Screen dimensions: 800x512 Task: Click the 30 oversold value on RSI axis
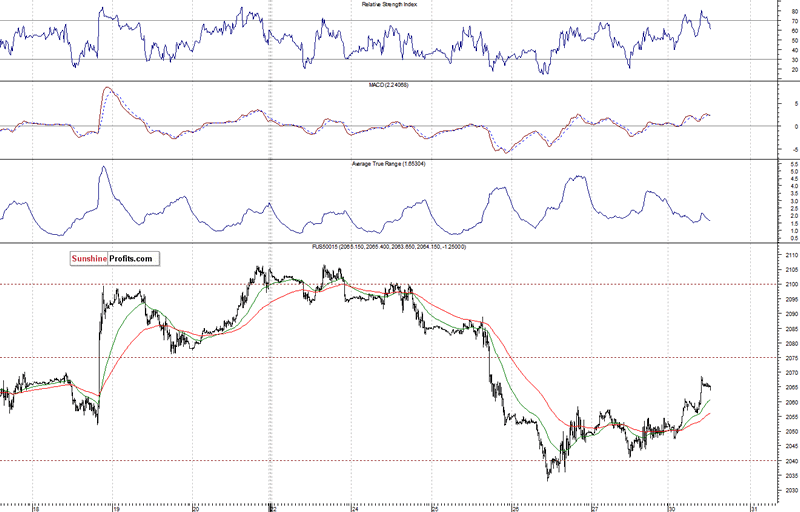pyautogui.click(x=795, y=60)
